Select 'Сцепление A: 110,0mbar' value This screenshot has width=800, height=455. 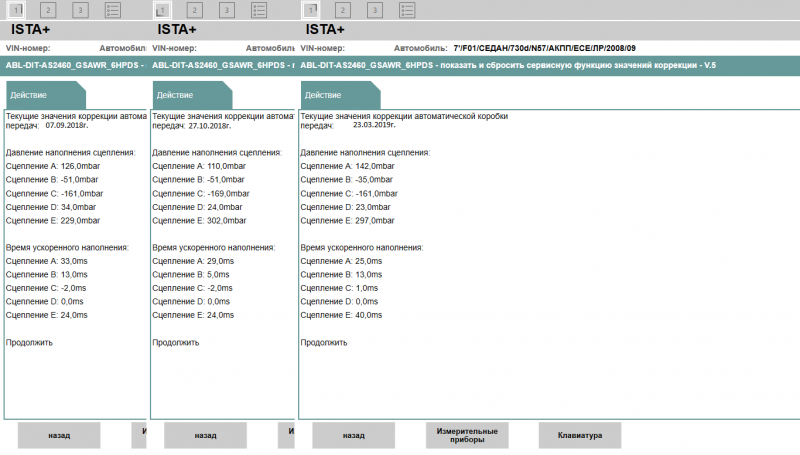tap(199, 166)
